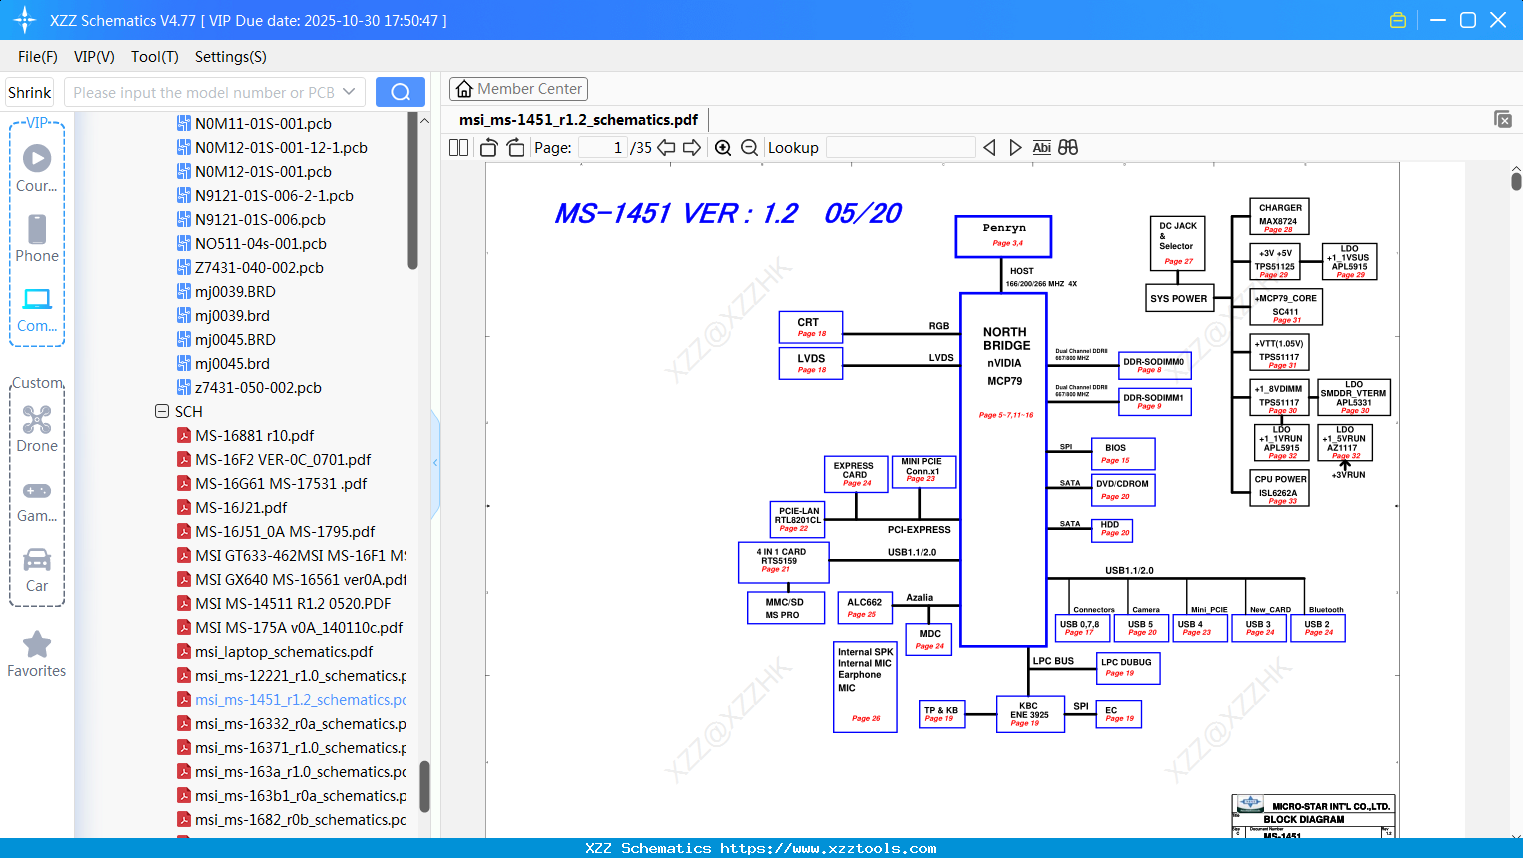The image size is (1523, 858).
Task: Find previous lookup result triangle
Action: point(989,148)
